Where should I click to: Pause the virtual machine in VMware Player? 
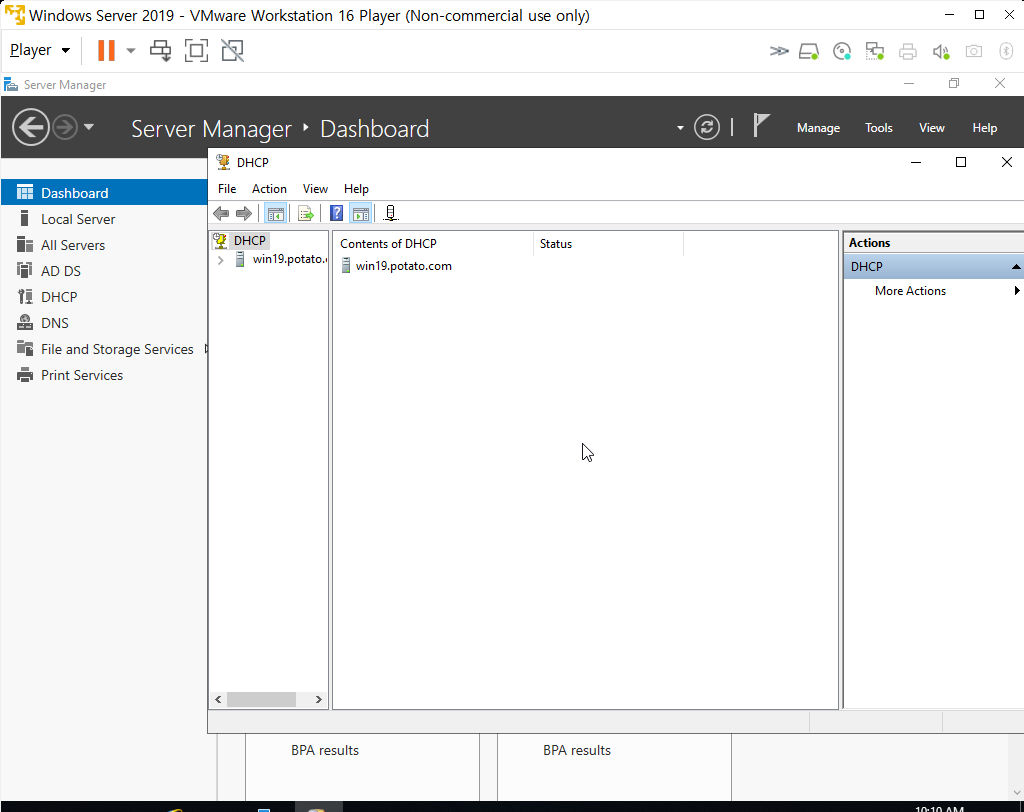point(106,50)
